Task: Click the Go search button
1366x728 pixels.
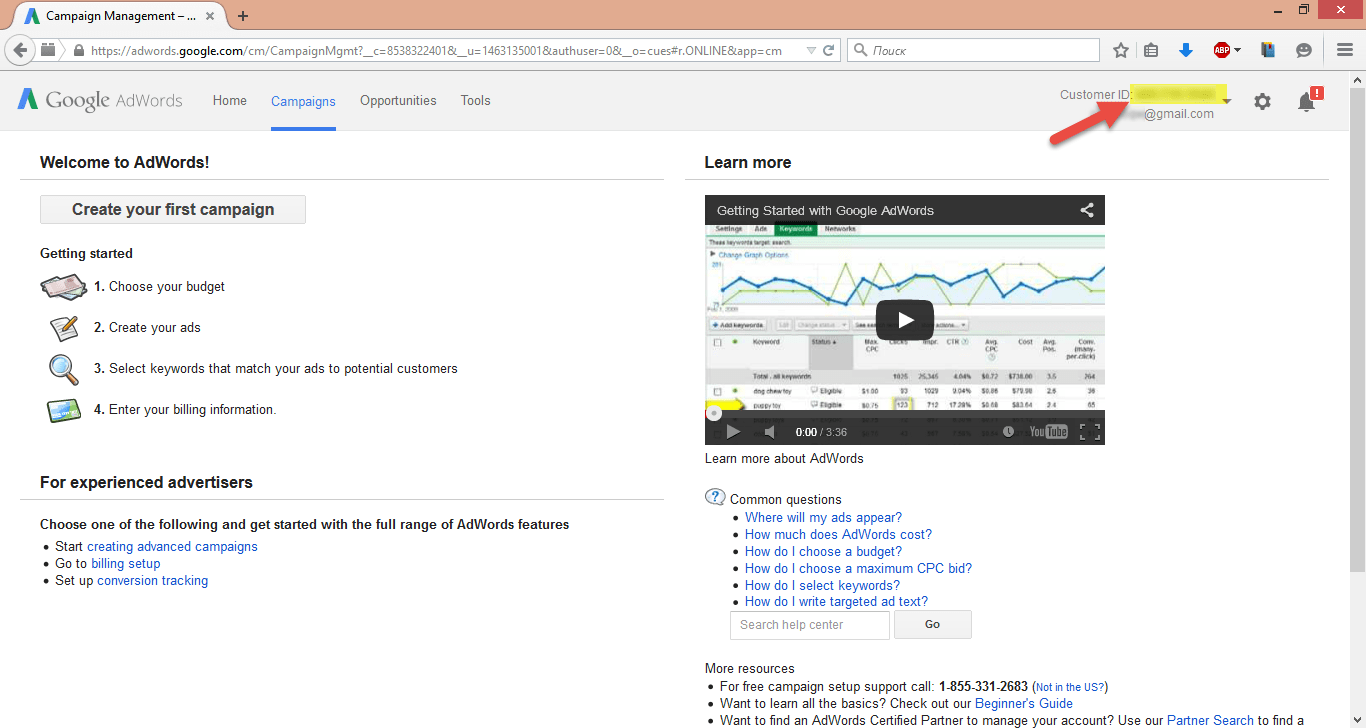Action: pyautogui.click(x=932, y=625)
